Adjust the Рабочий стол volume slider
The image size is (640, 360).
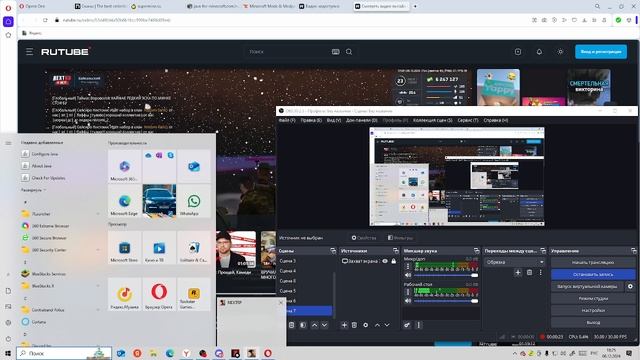click(446, 301)
